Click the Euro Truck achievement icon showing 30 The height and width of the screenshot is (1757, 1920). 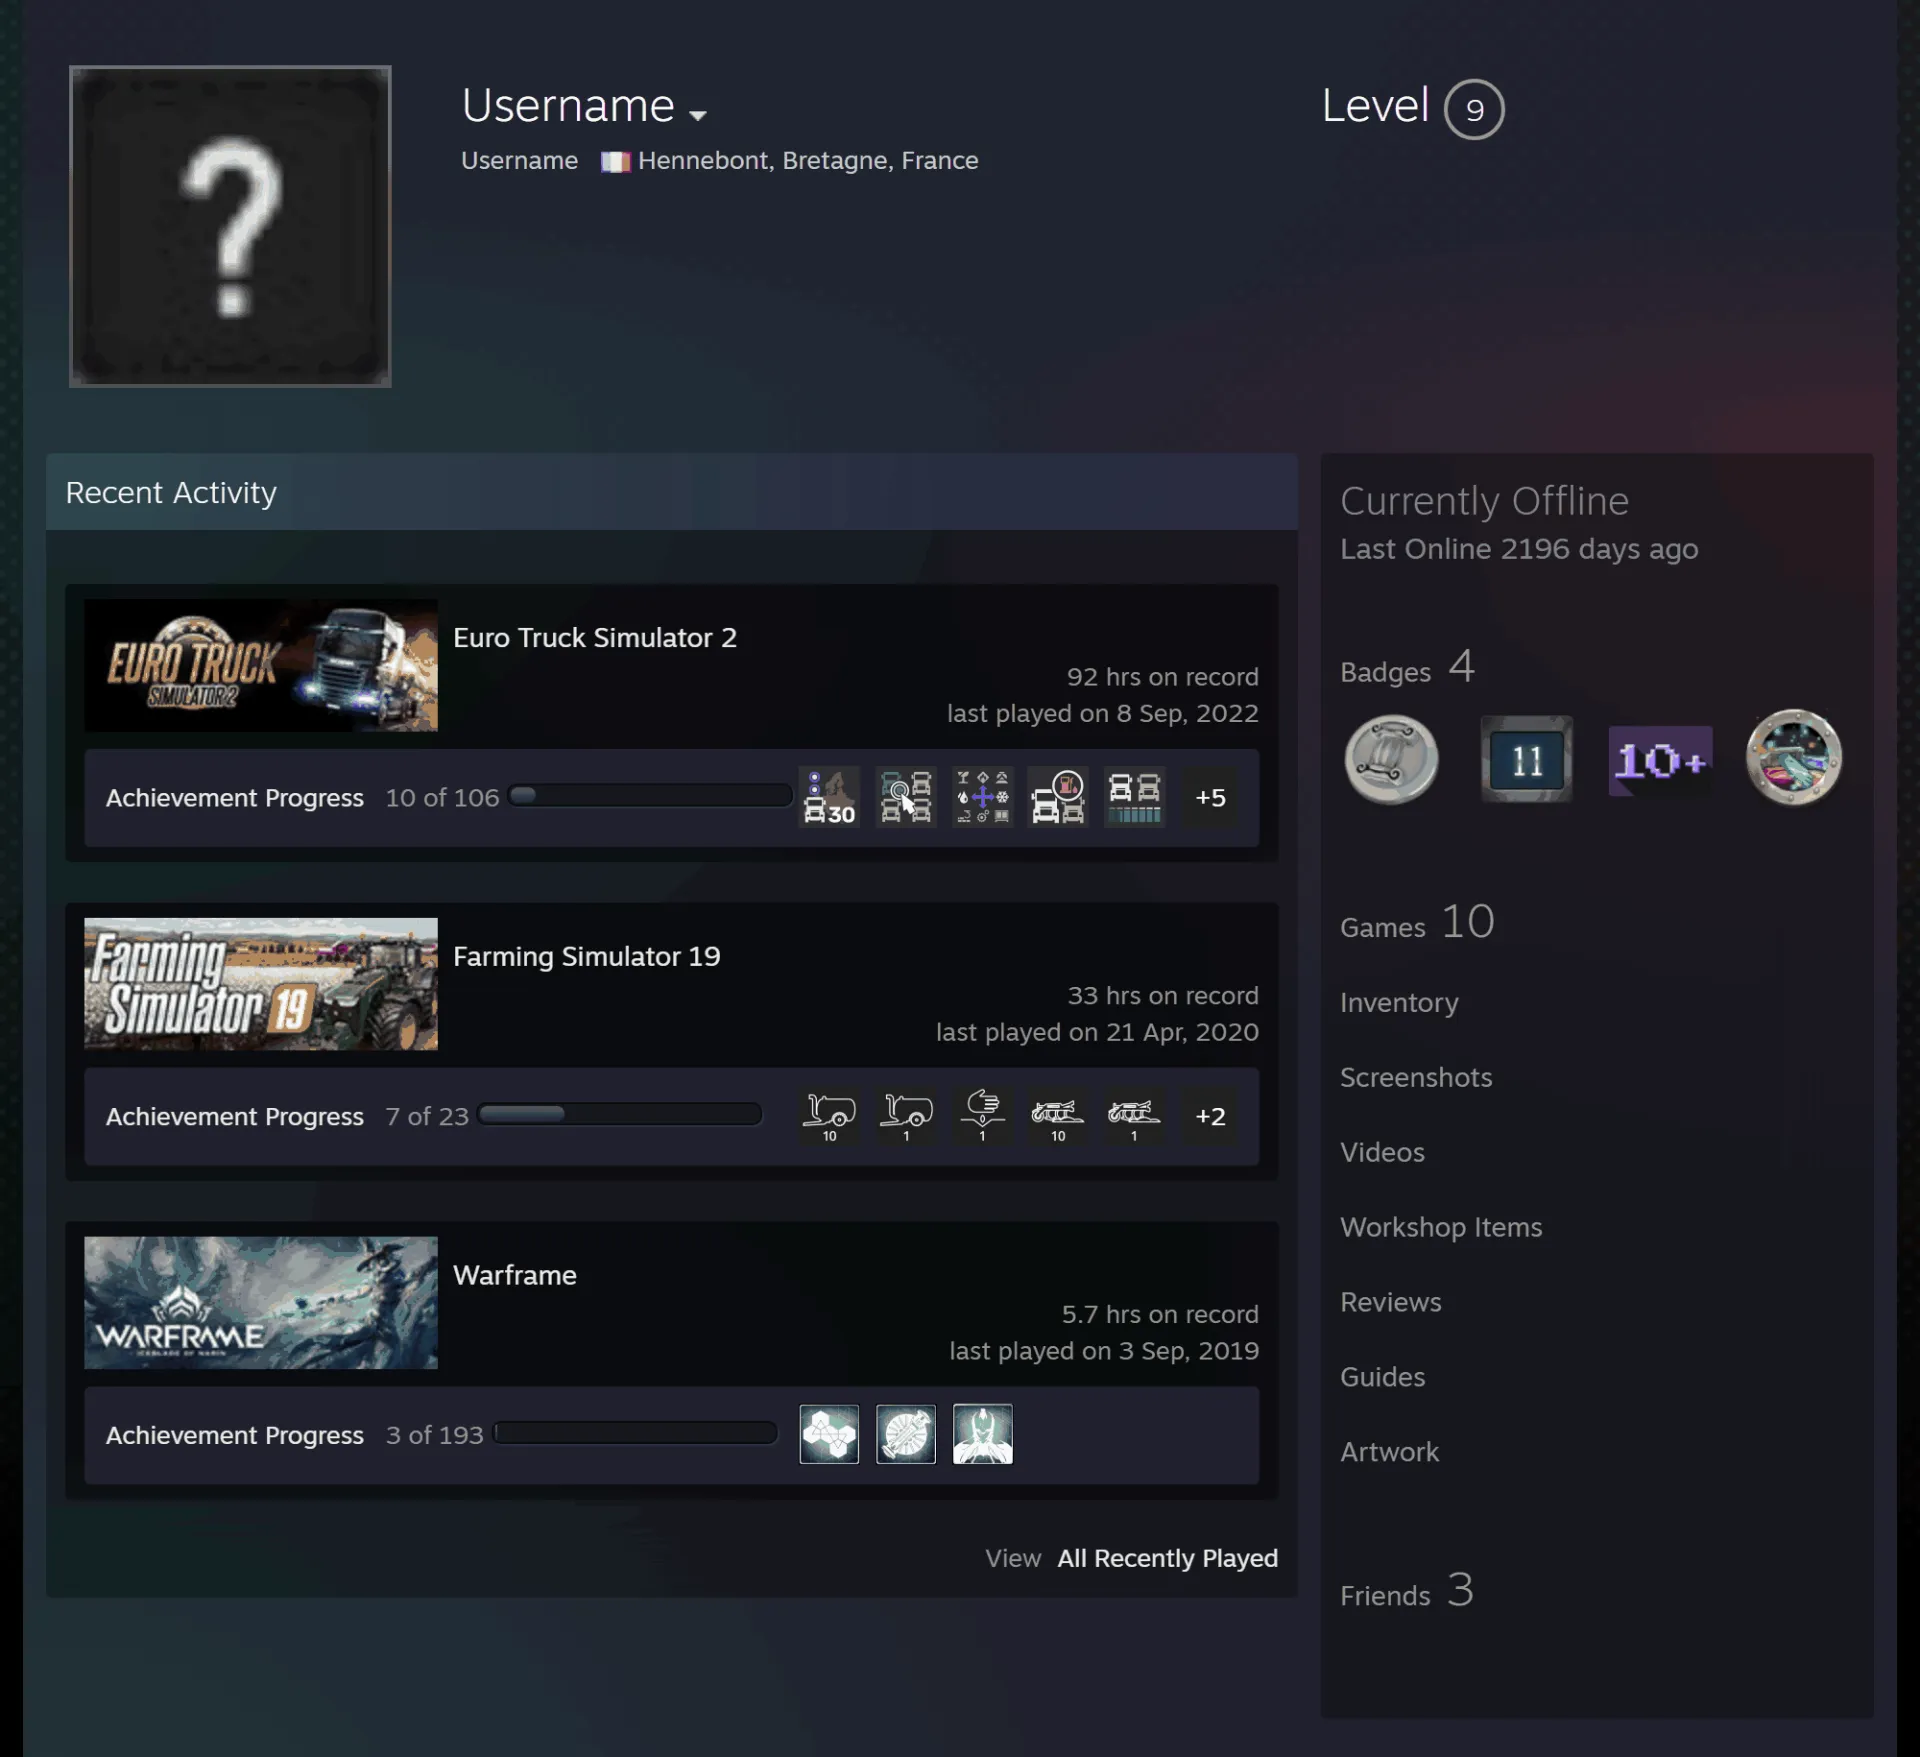(x=829, y=797)
